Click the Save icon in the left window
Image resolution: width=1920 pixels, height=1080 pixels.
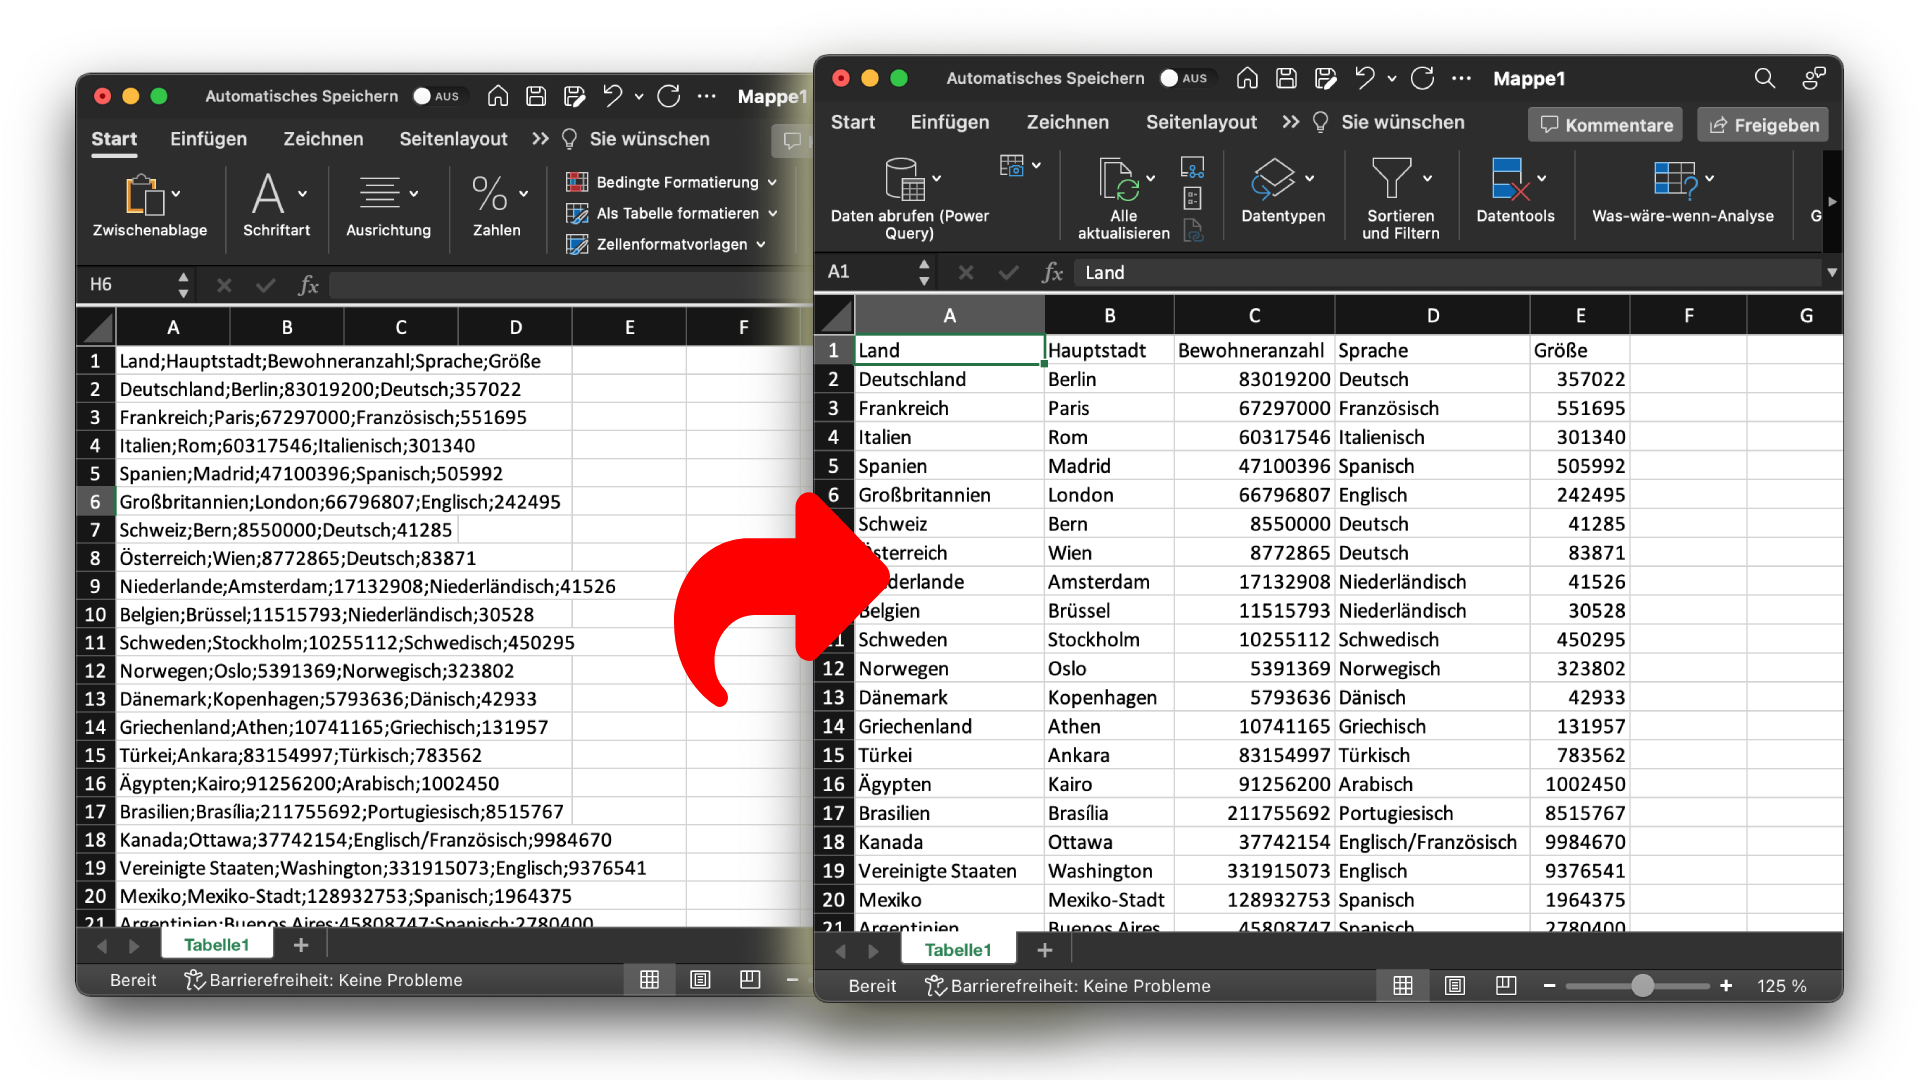pyautogui.click(x=536, y=96)
